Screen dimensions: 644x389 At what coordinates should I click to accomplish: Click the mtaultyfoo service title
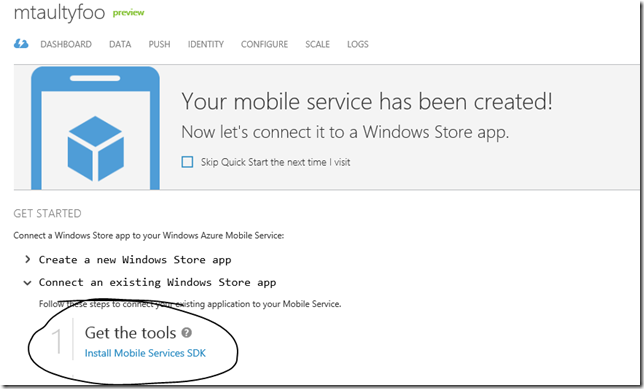click(x=60, y=13)
